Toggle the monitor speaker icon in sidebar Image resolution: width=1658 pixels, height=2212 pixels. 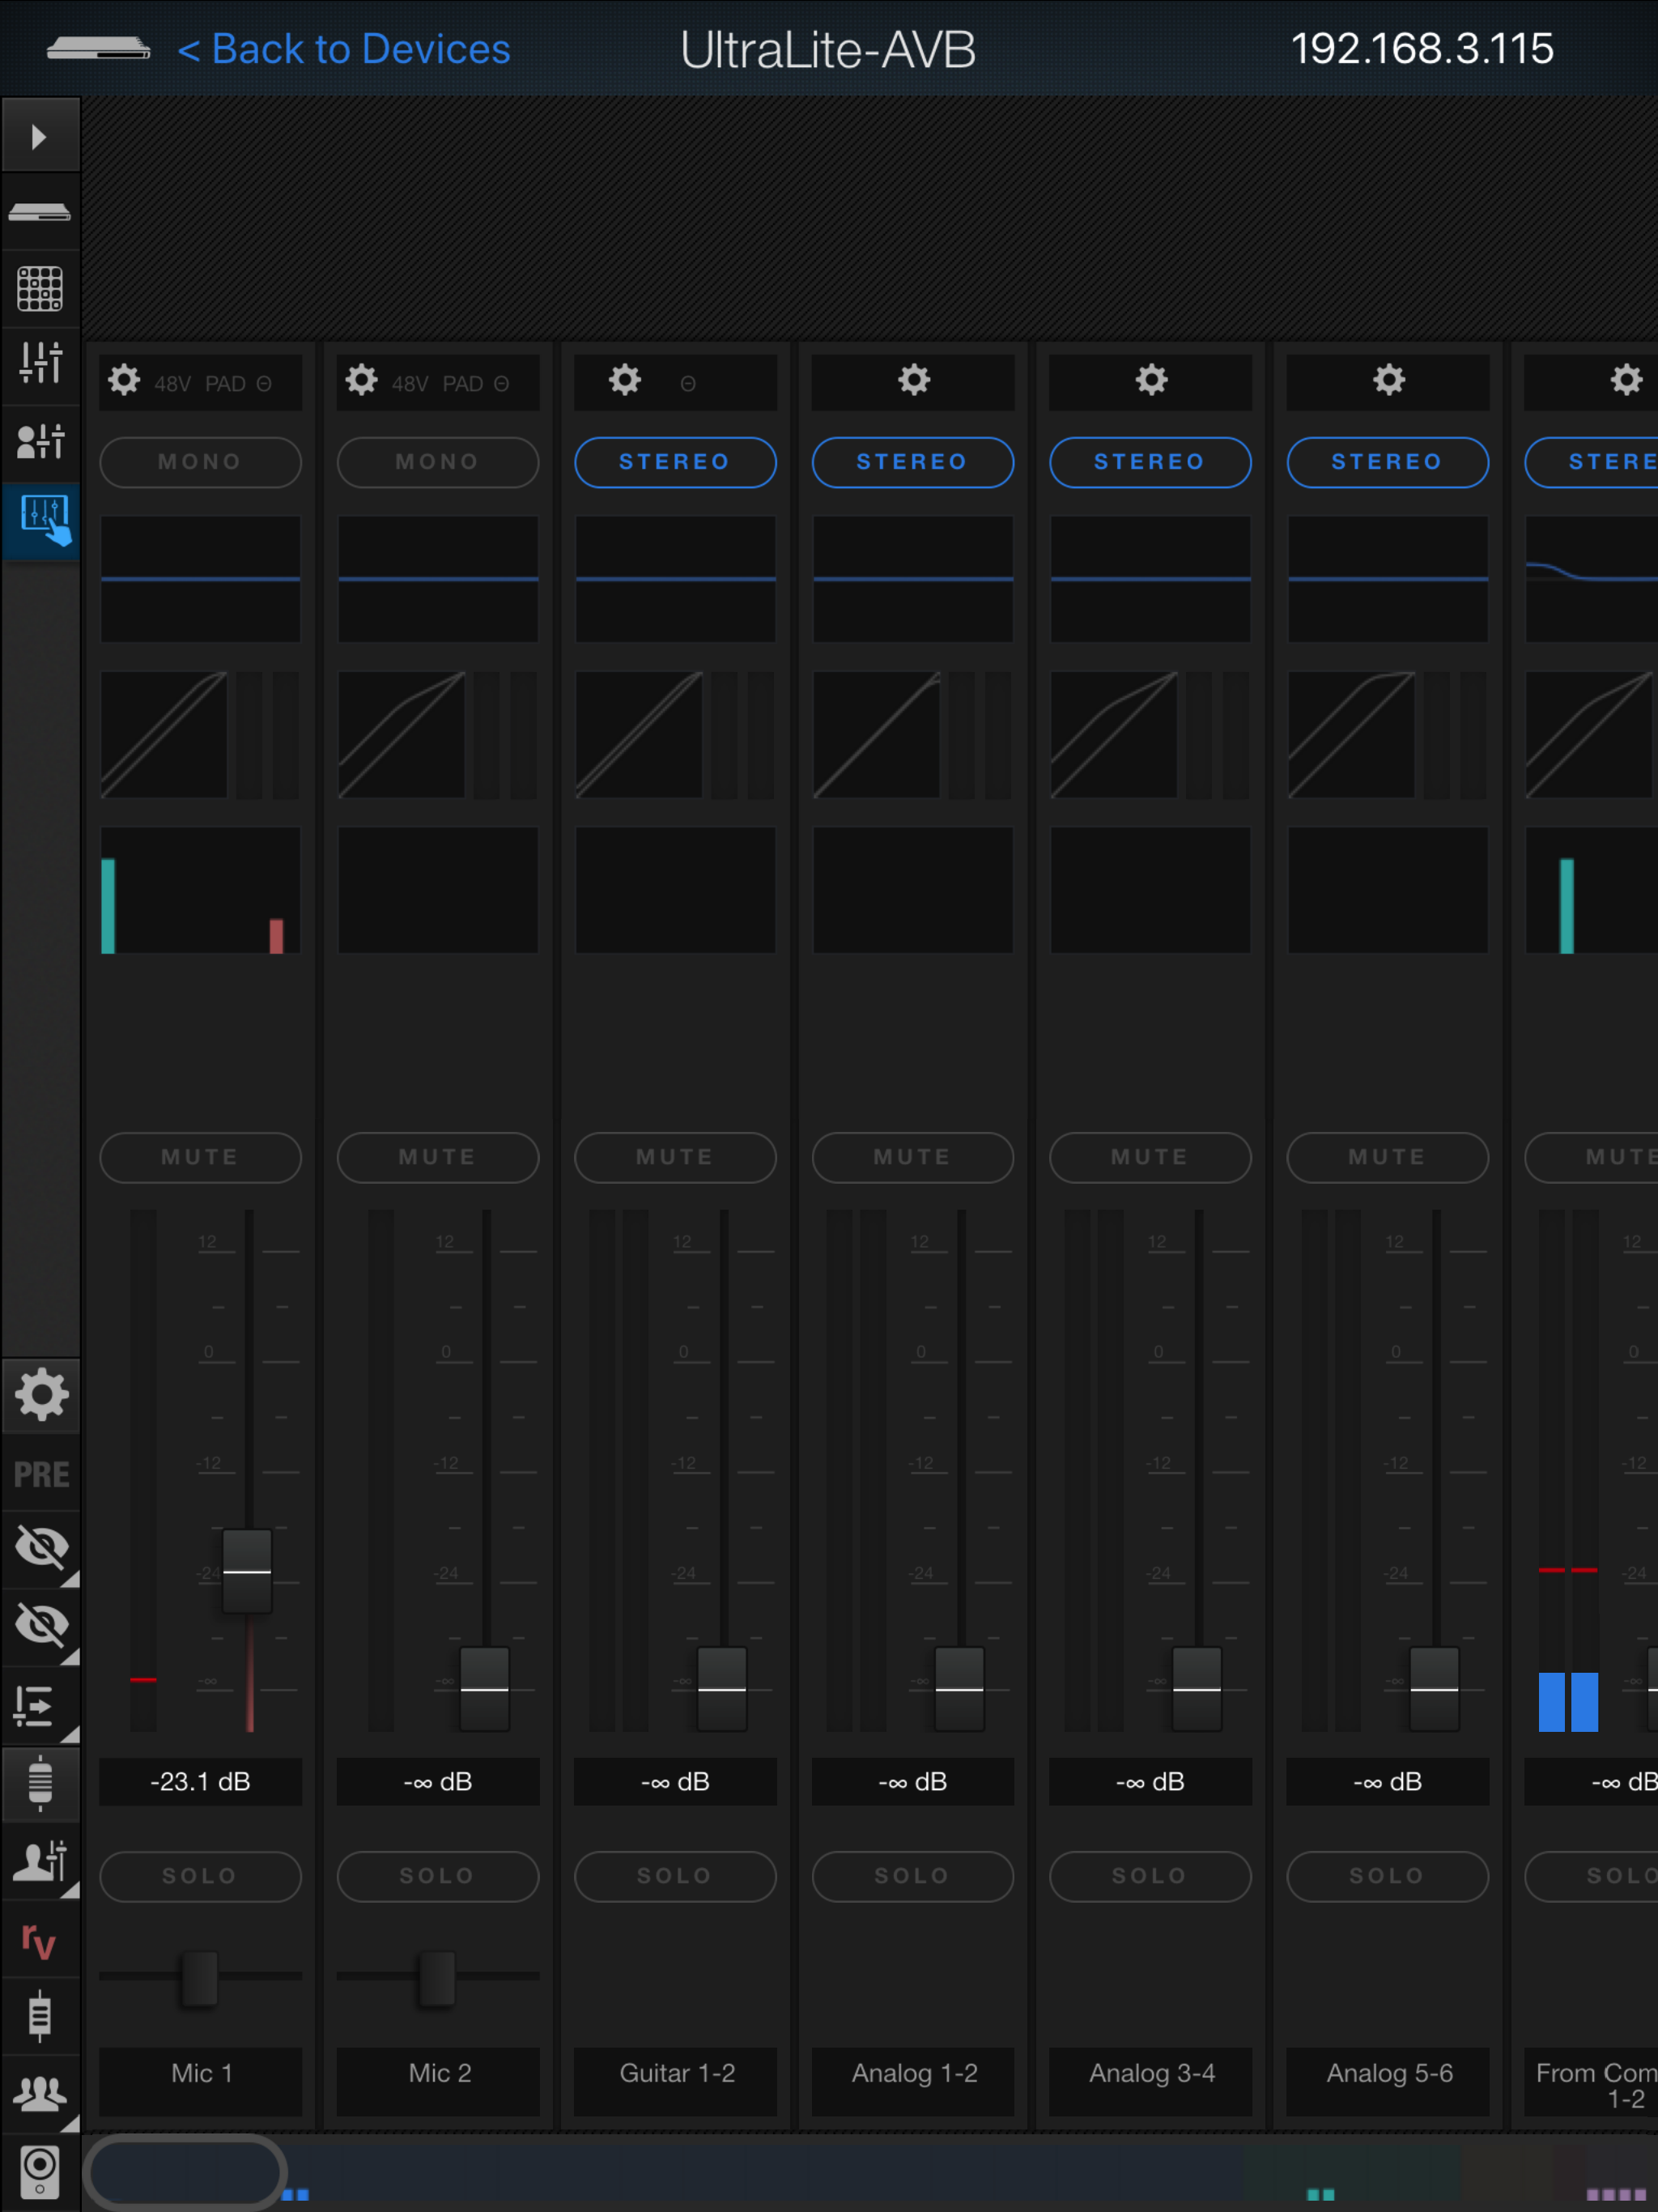pyautogui.click(x=40, y=2171)
